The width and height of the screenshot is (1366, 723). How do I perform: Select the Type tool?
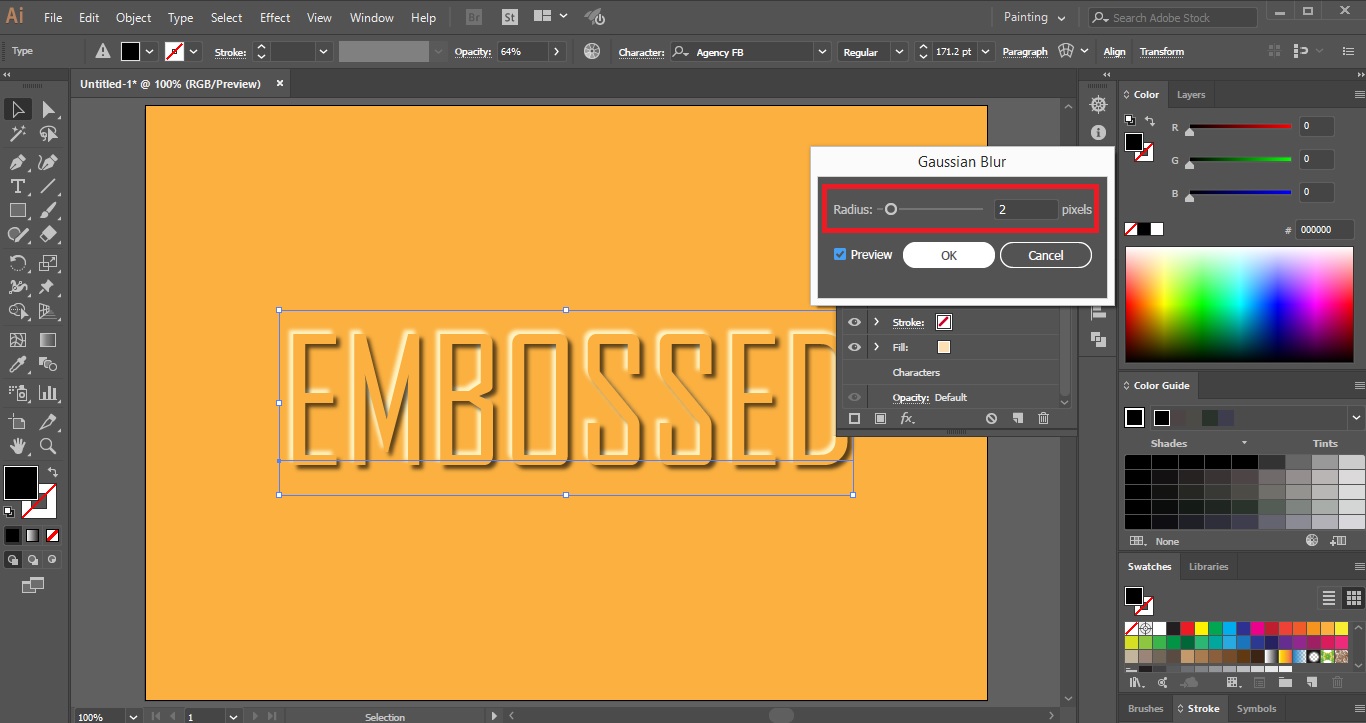(16, 187)
